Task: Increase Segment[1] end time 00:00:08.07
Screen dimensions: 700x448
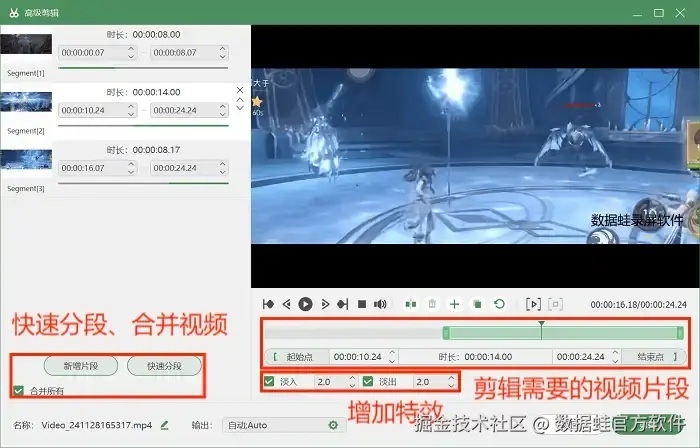Action: point(223,49)
